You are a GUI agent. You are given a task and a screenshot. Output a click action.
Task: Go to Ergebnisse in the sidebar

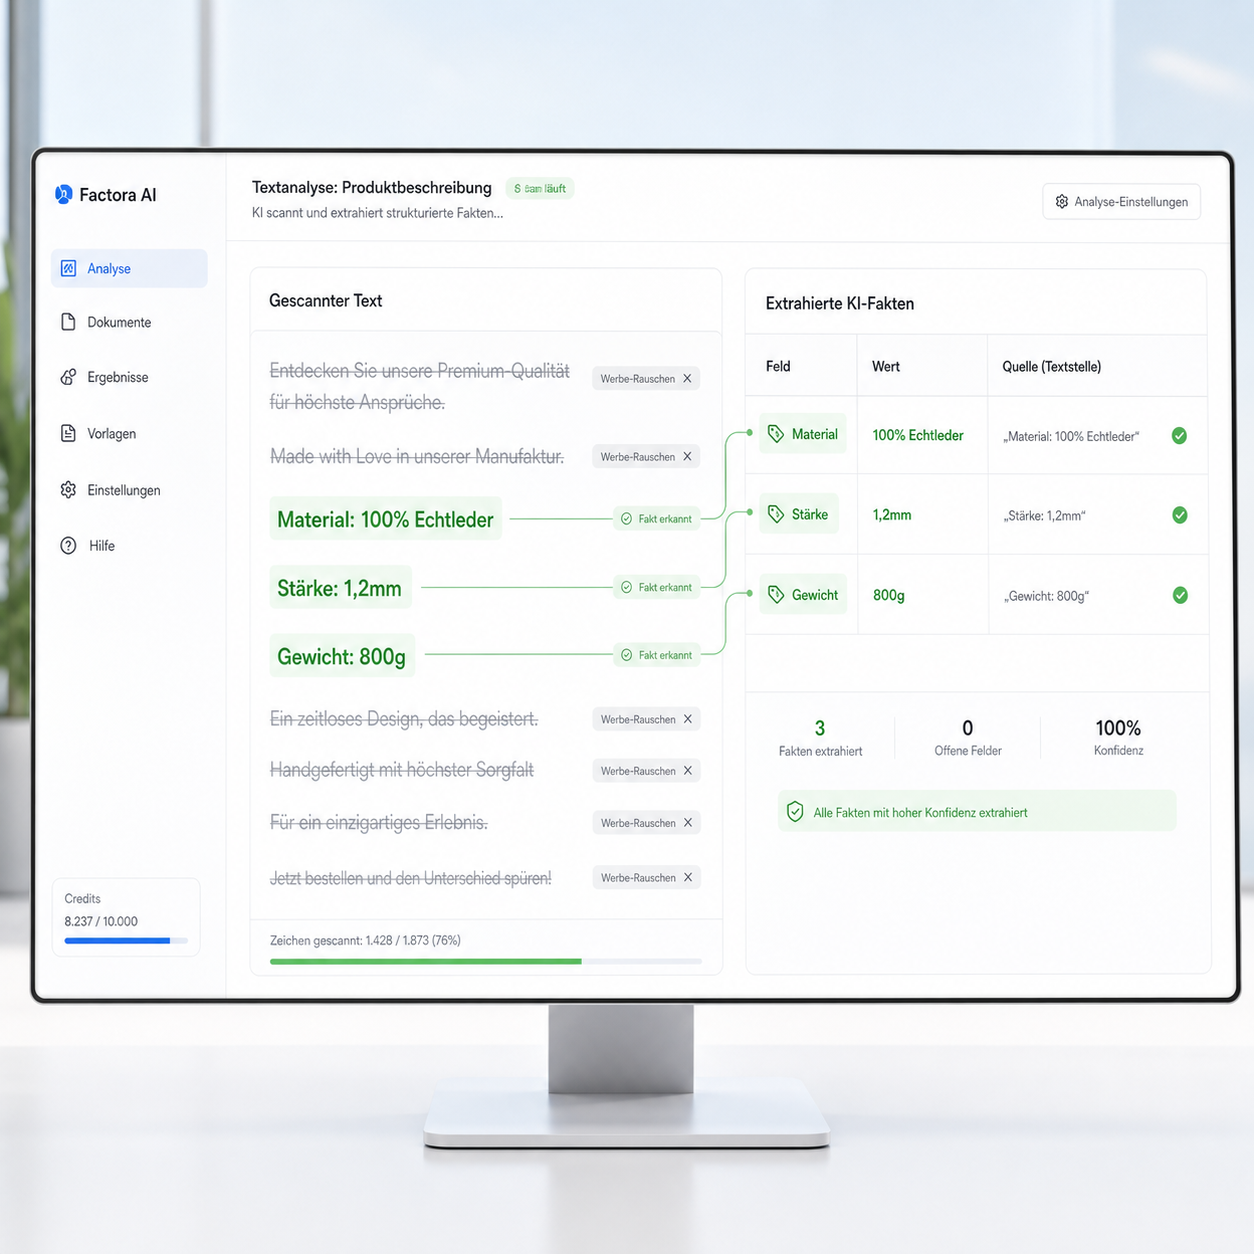pos(104,377)
